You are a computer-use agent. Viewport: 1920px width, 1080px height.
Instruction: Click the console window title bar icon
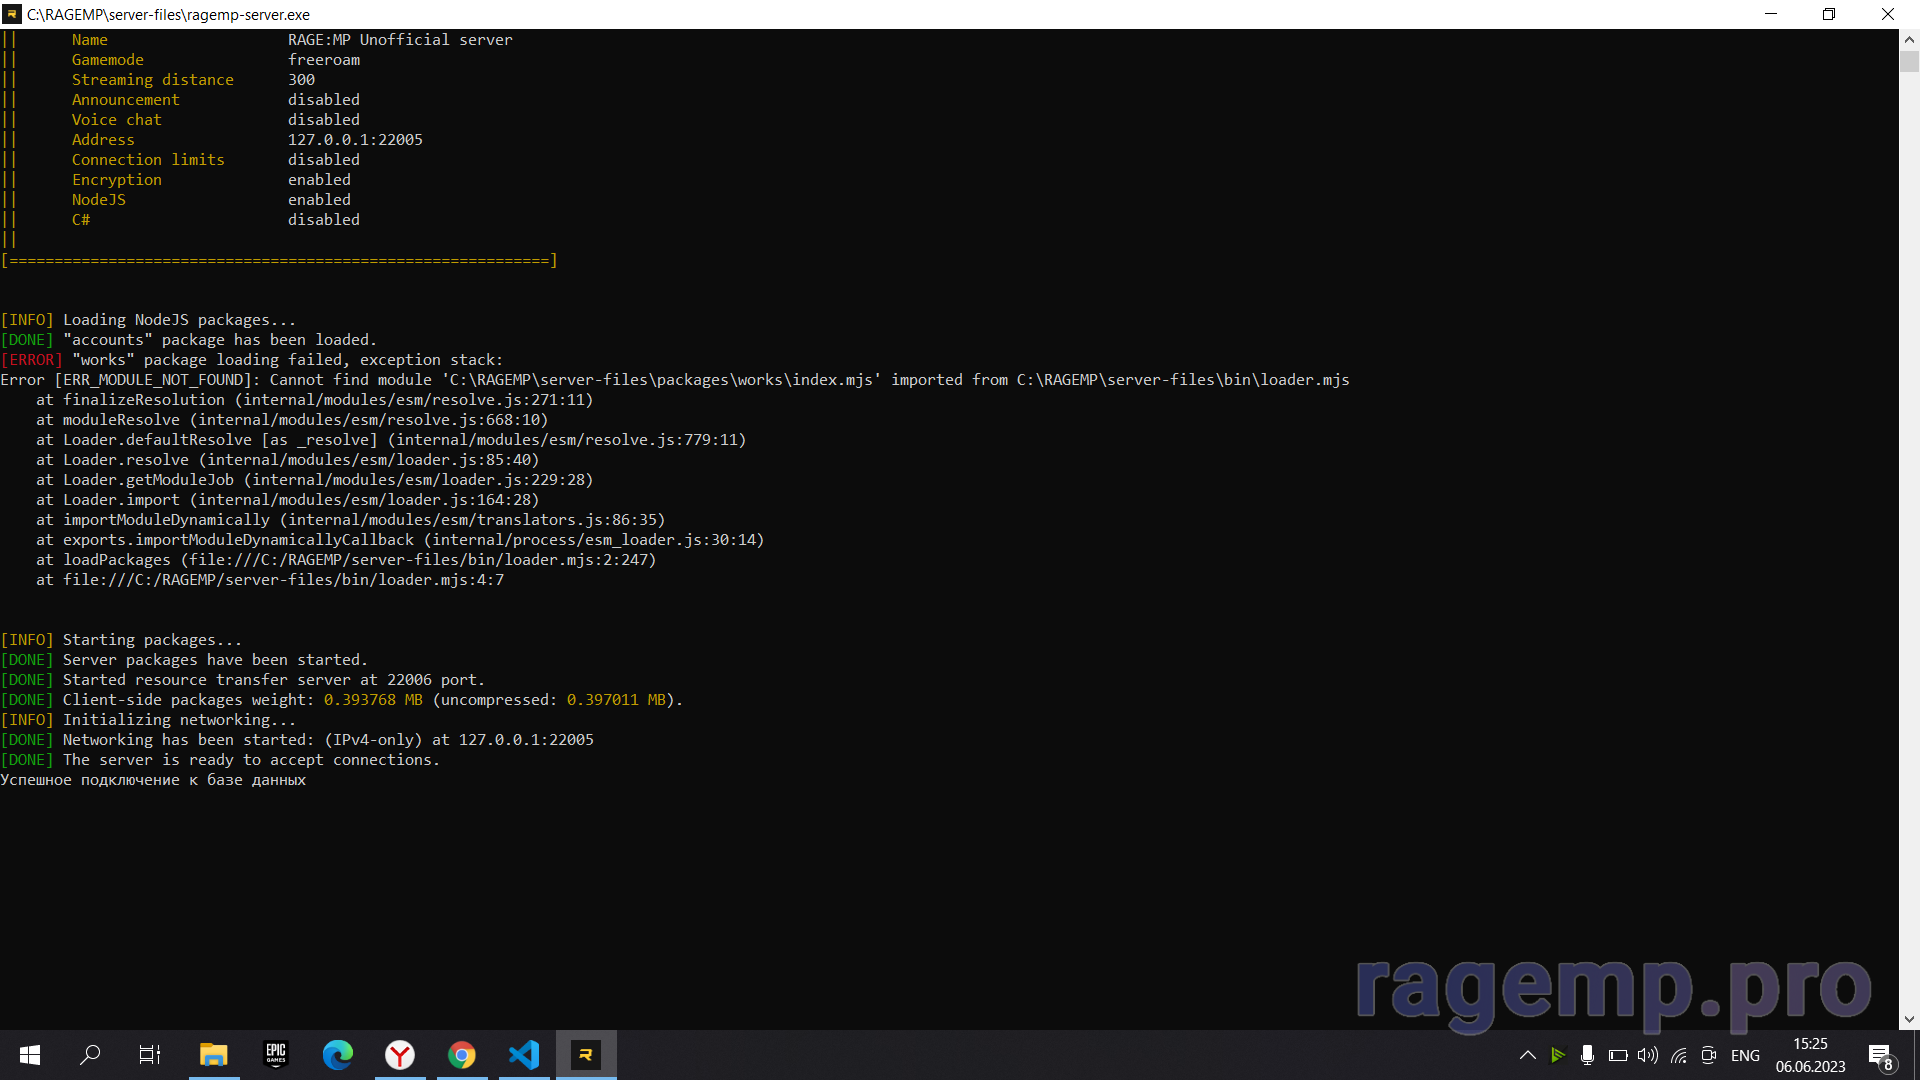[12, 14]
